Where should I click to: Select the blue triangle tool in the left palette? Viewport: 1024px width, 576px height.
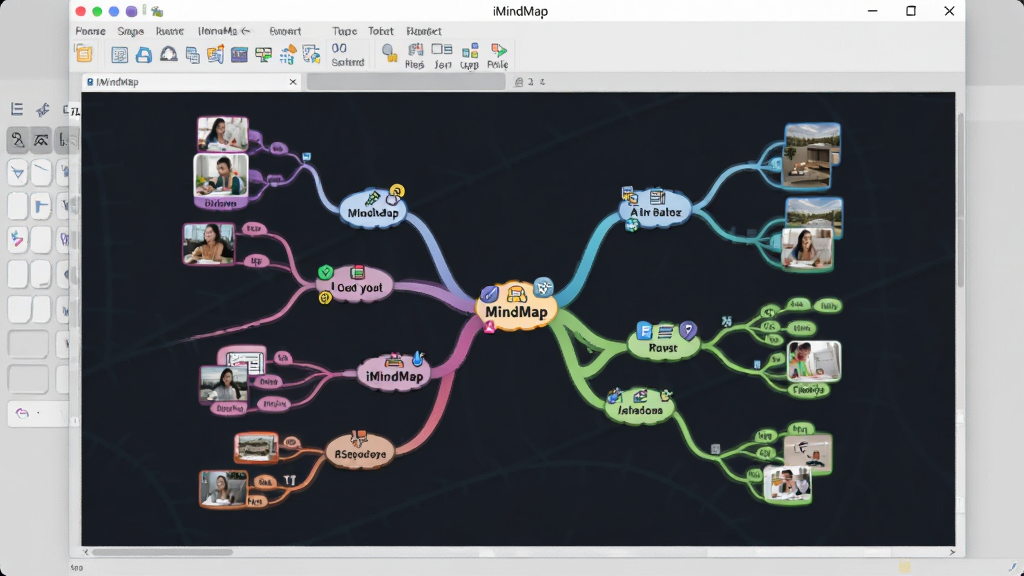pyautogui.click(x=18, y=172)
